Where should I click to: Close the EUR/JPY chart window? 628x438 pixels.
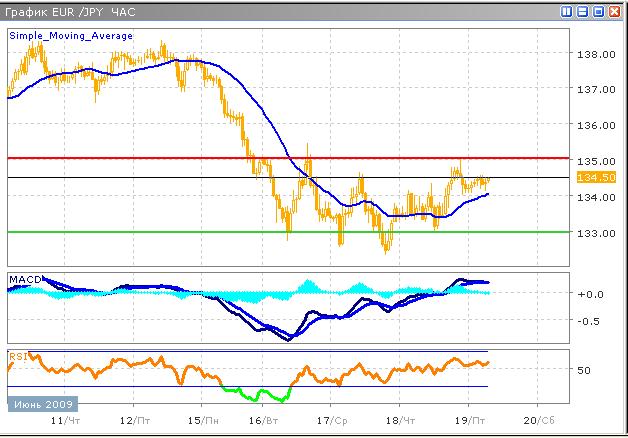pos(615,11)
